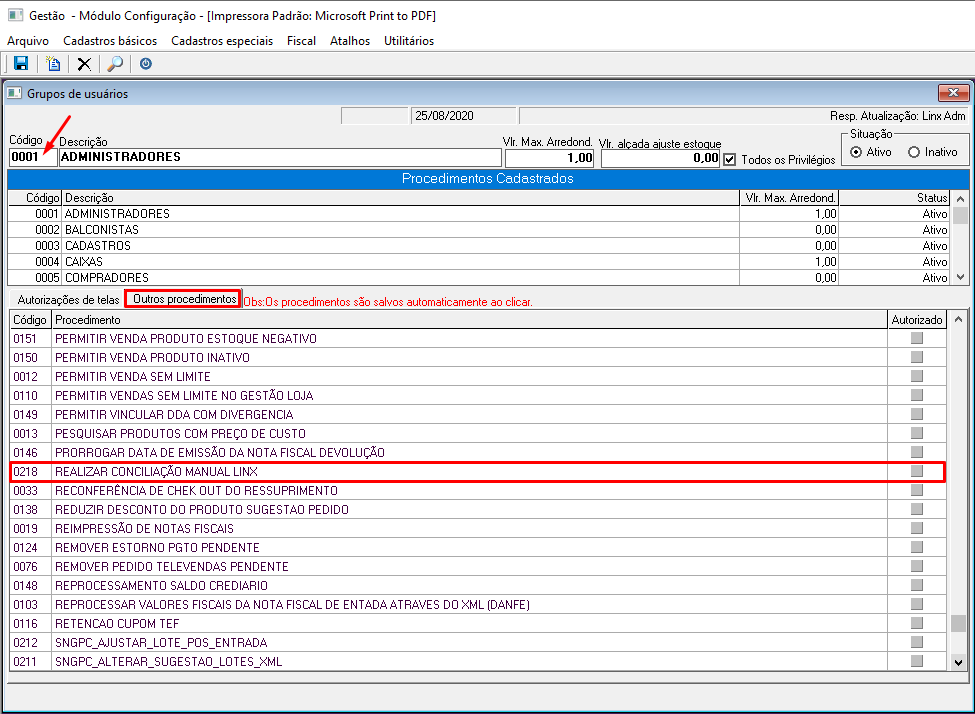Click the blue power exit toolbar icon
The height and width of the screenshot is (714, 975).
point(146,64)
